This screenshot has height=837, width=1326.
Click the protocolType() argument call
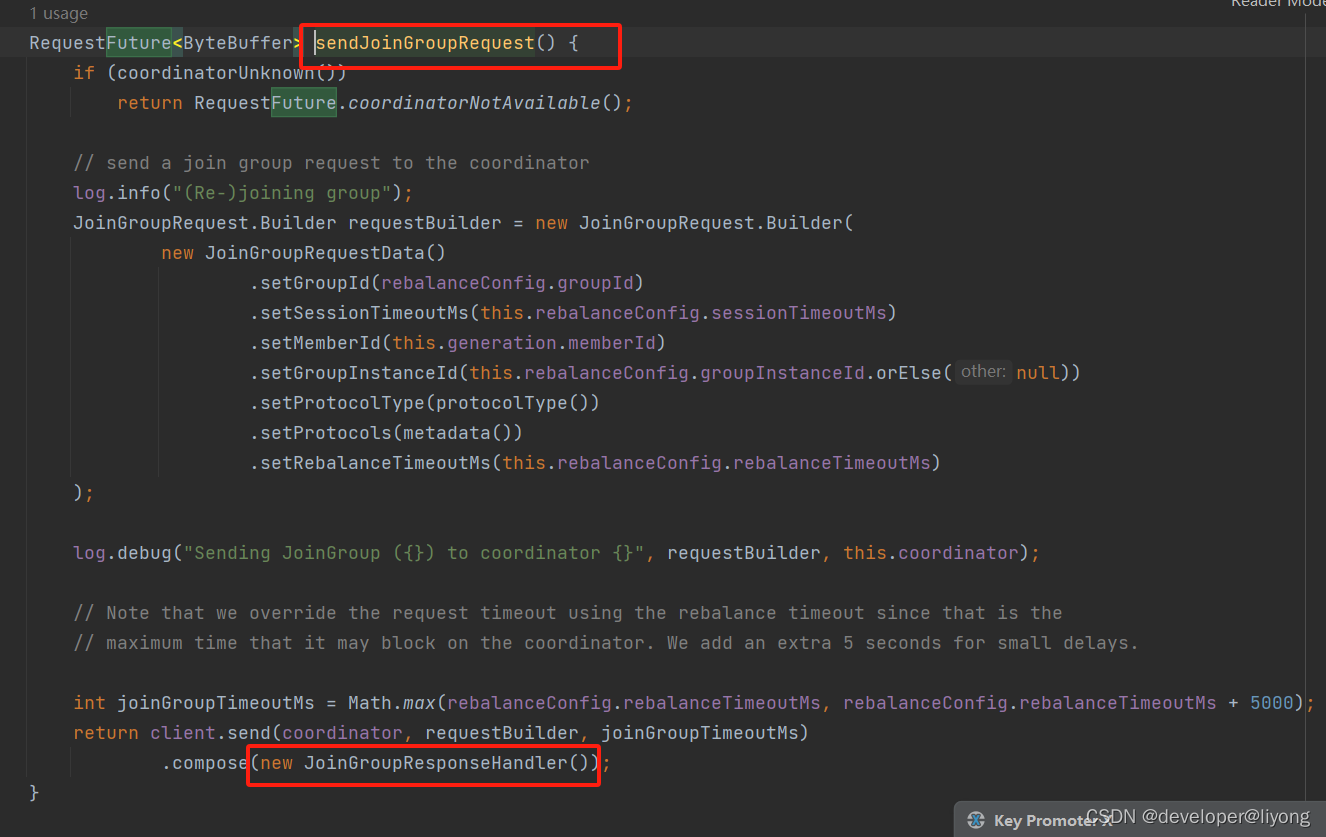[x=512, y=403]
